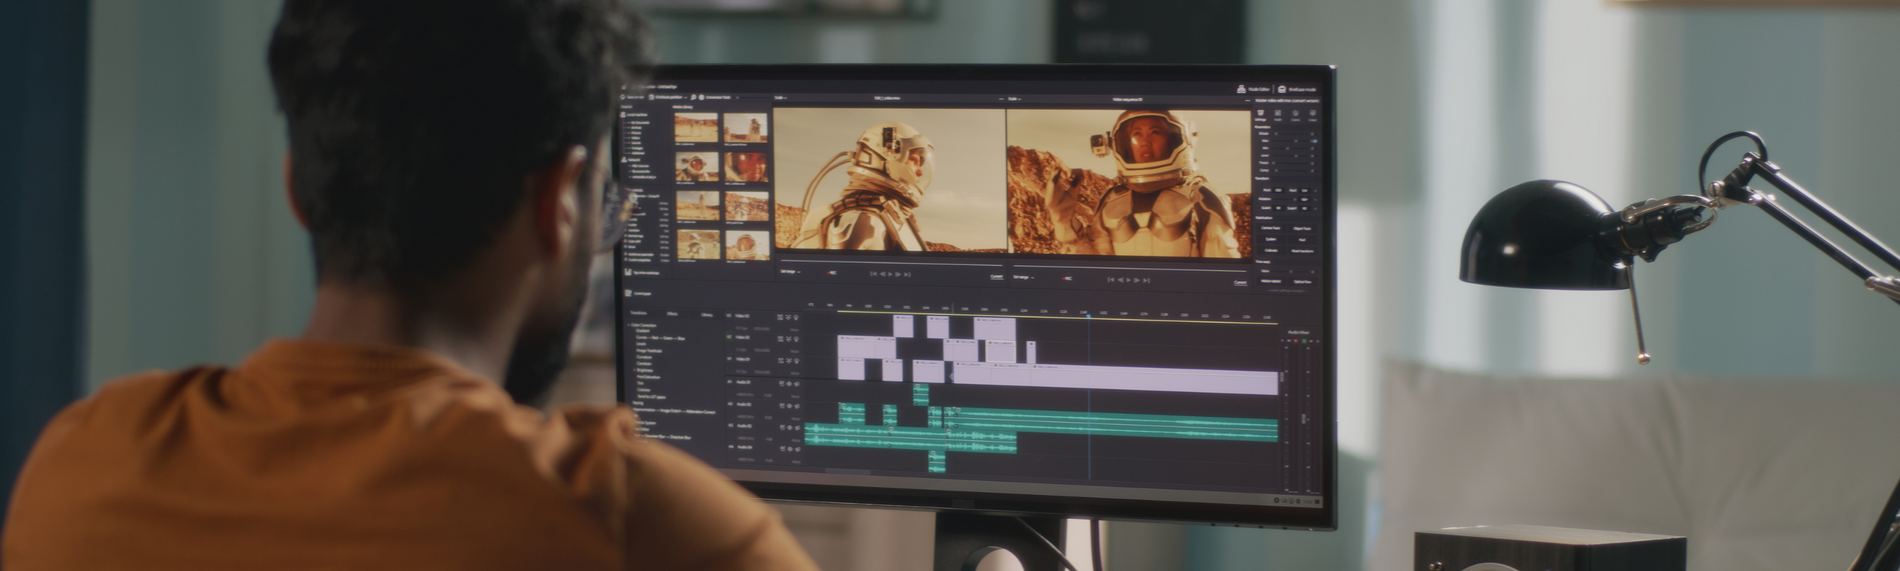
Task: Select the astronaut face close-up thumbnail in media library
Action: pyautogui.click(x=746, y=166)
